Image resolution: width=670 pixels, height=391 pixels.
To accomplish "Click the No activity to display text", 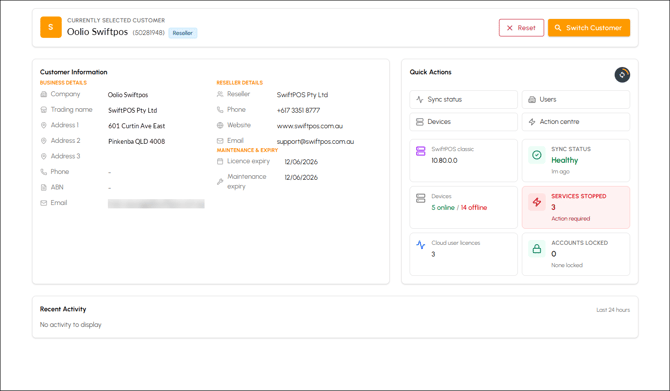I will tap(71, 325).
